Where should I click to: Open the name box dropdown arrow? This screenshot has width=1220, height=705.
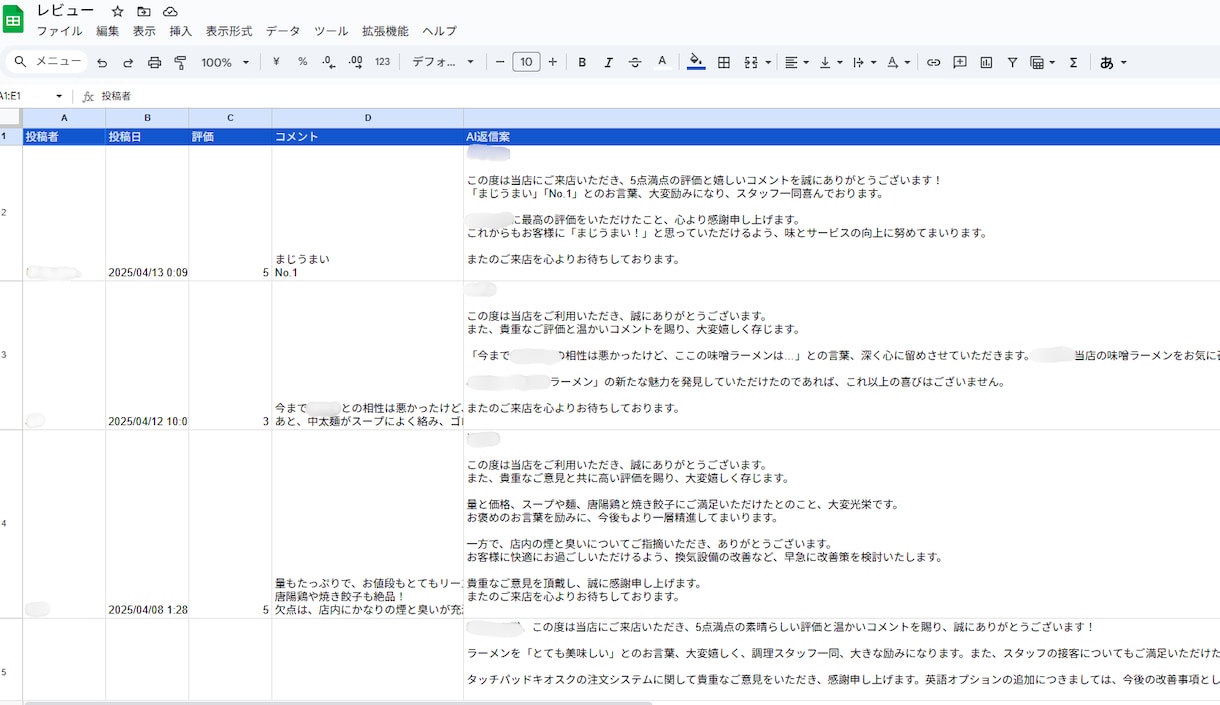click(x=59, y=96)
